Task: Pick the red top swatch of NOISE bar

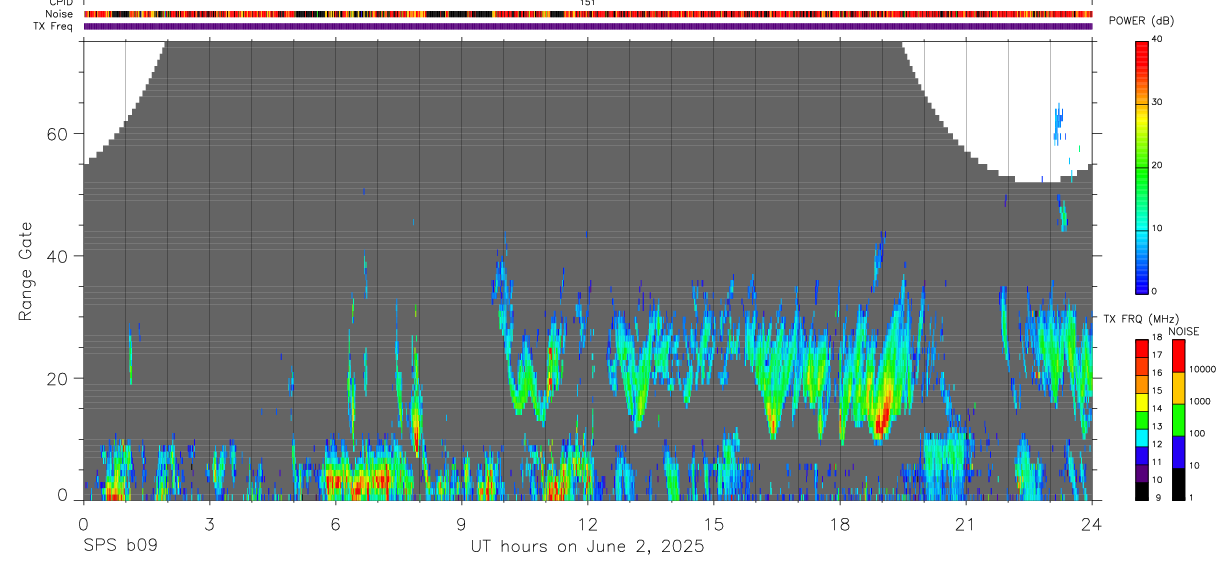Action: click(x=1178, y=356)
